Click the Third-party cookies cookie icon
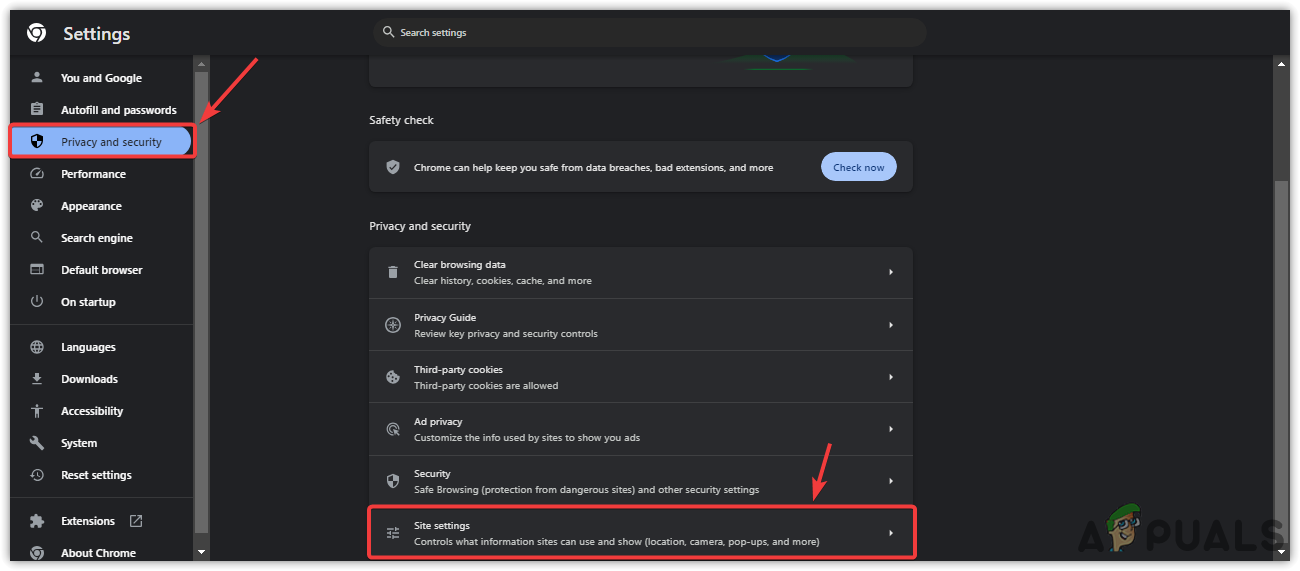Viewport: 1300px width, 571px height. point(393,377)
